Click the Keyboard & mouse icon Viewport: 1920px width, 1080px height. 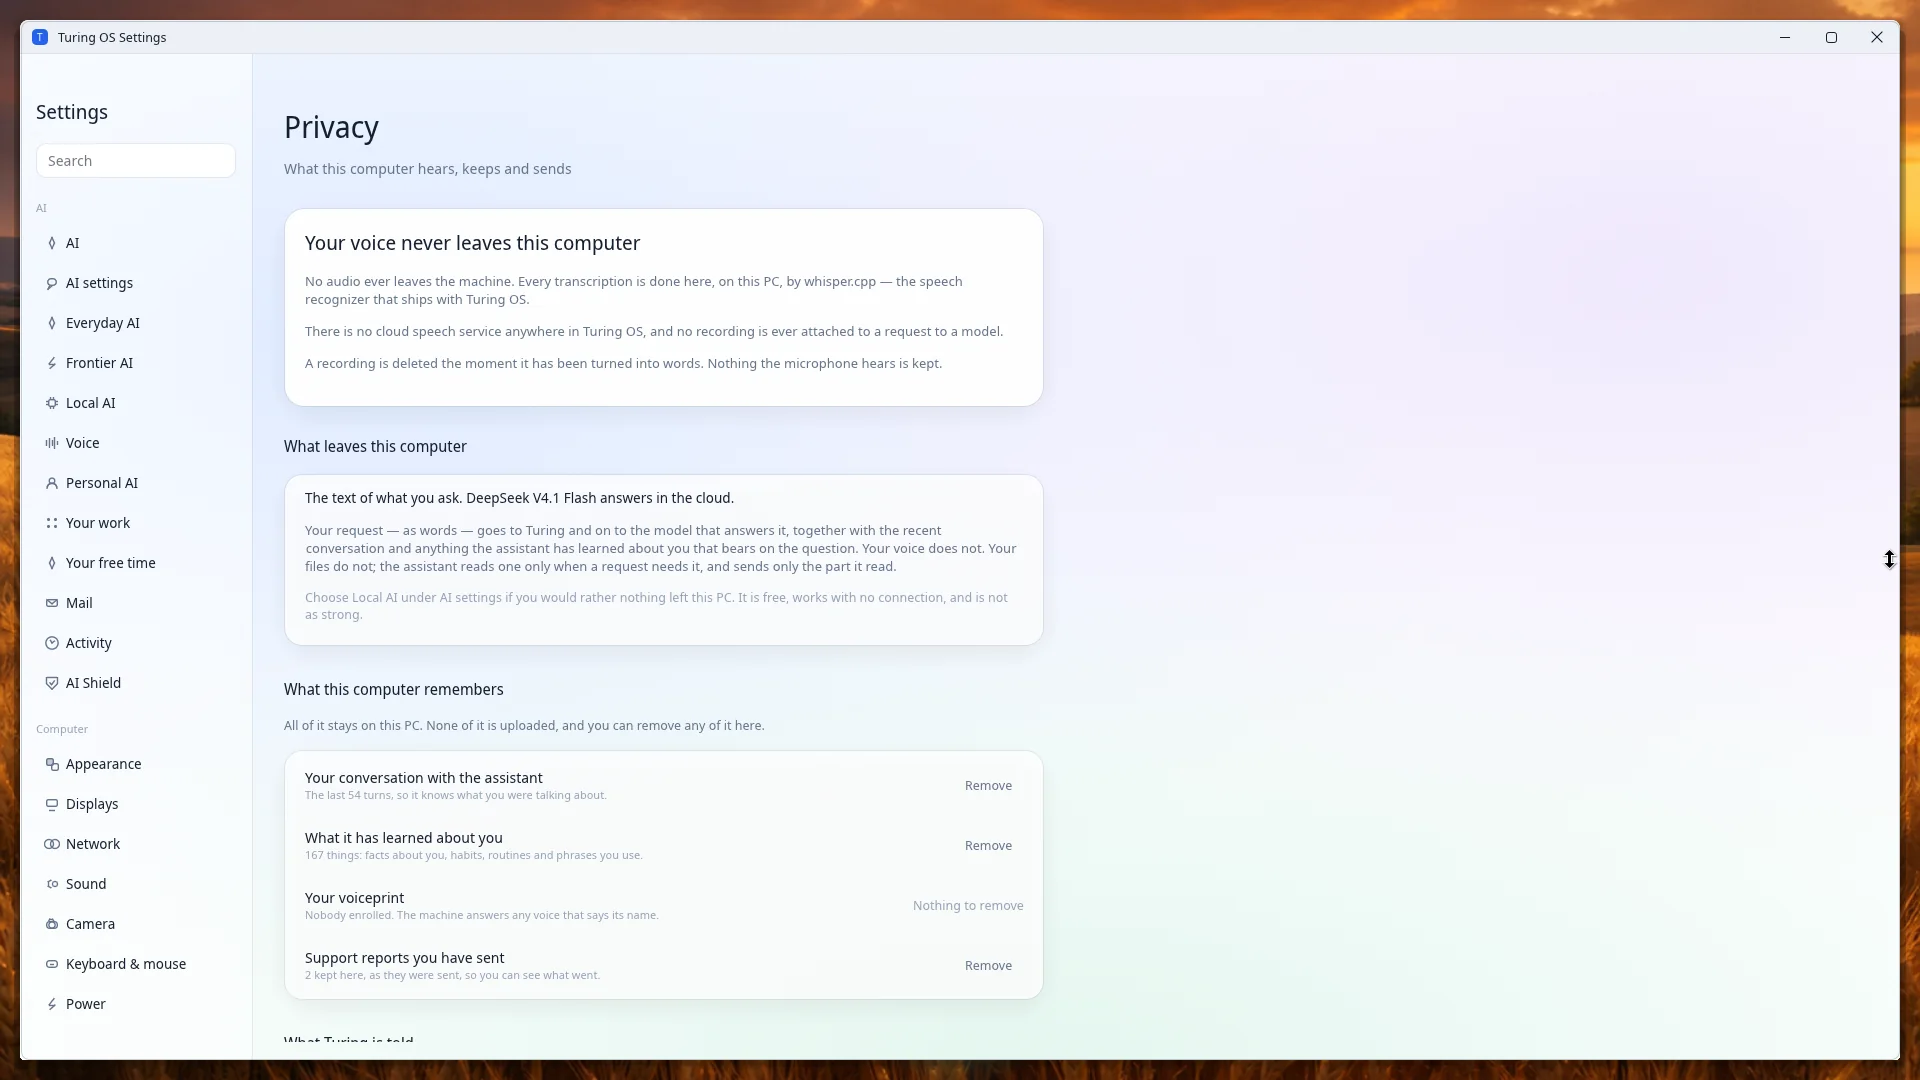click(x=52, y=964)
